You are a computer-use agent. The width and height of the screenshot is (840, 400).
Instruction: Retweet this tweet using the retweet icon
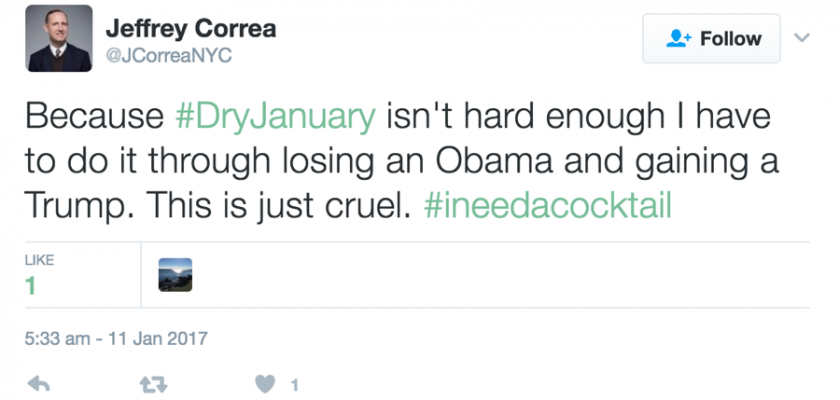tap(152, 383)
